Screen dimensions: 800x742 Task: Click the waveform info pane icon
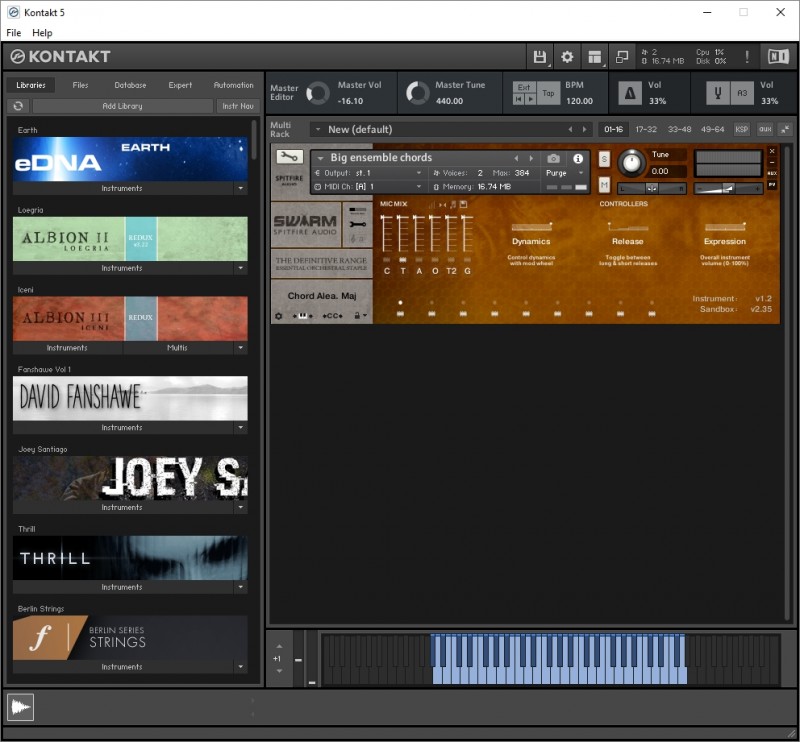click(x=20, y=707)
